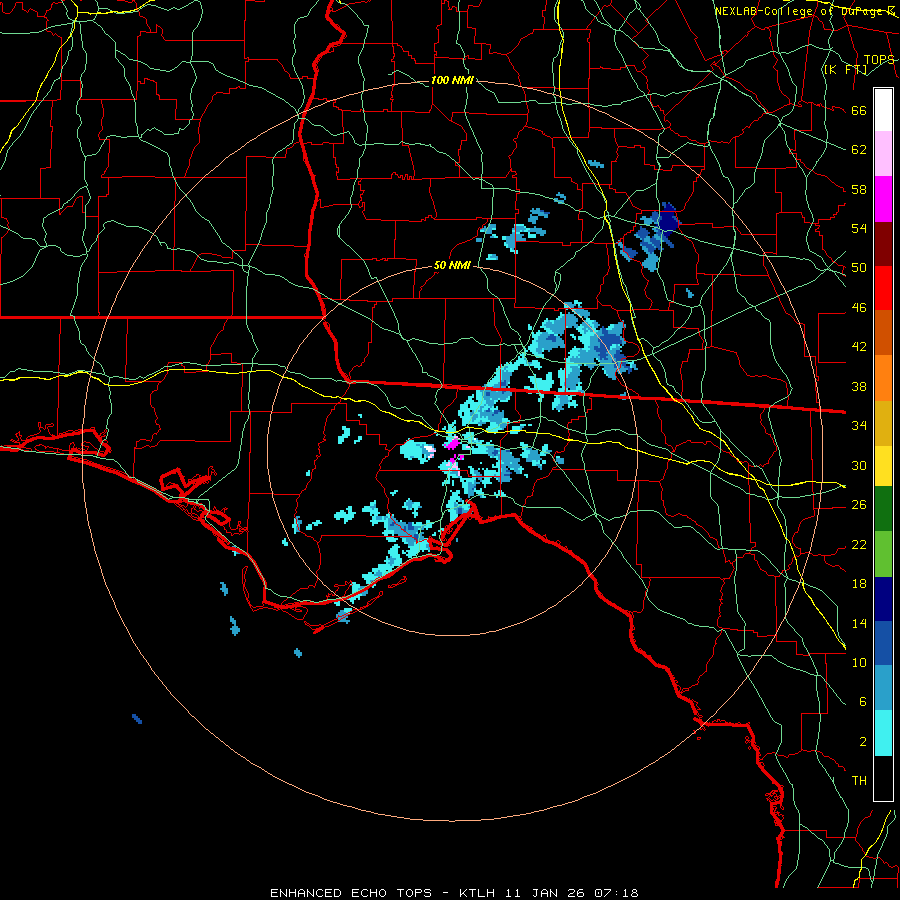Click the legend value 2

coord(863,742)
